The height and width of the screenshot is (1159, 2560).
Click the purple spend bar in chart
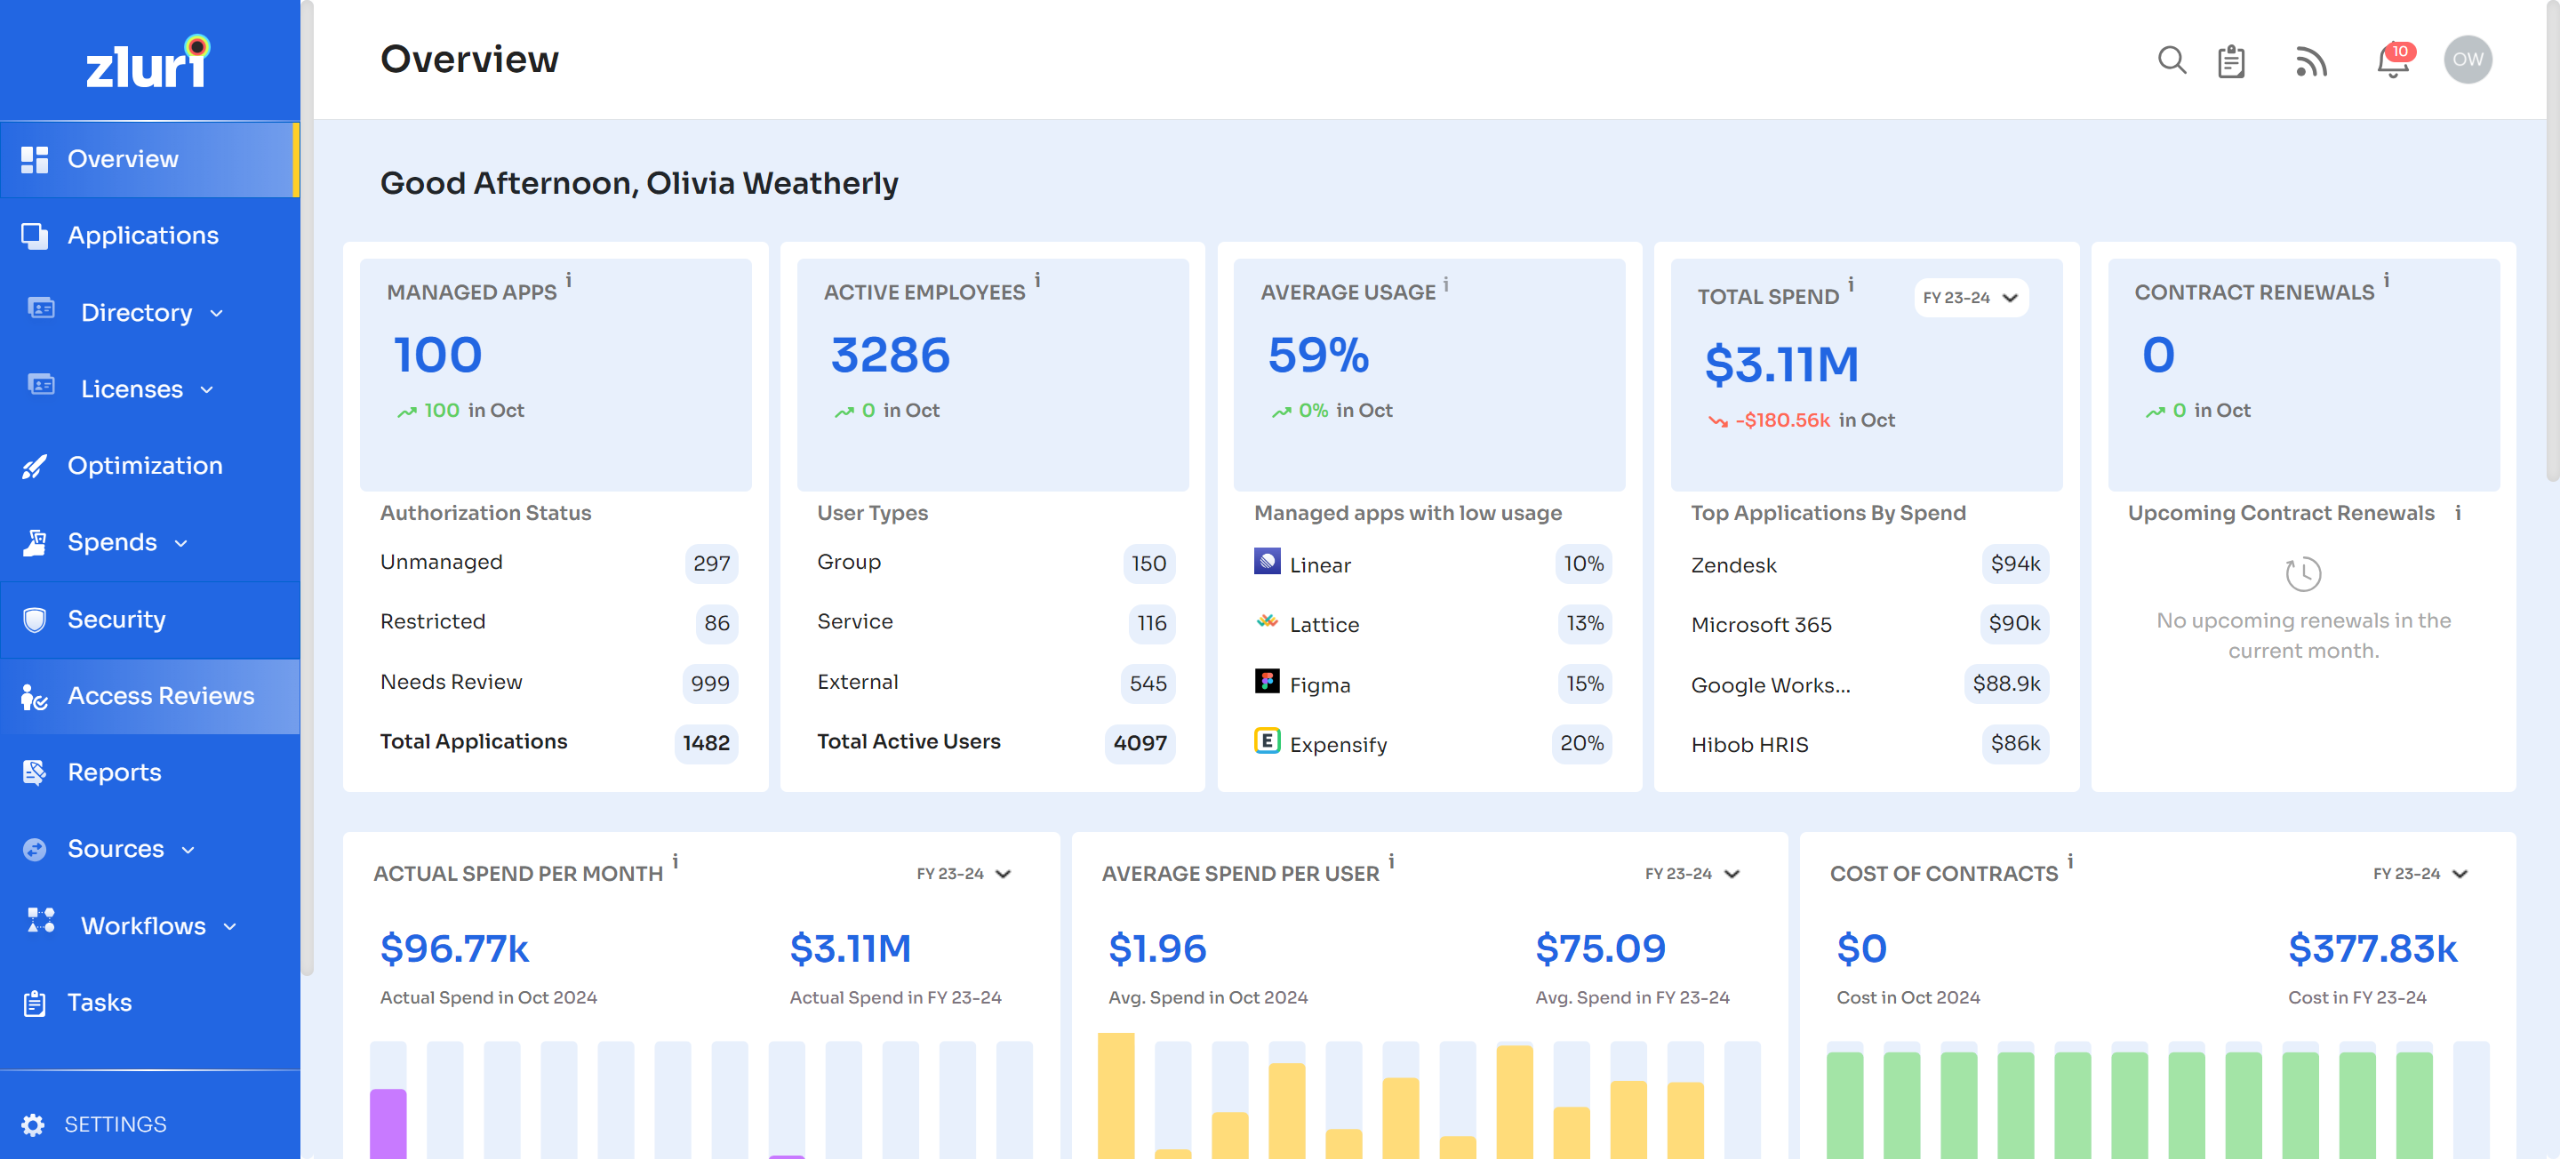388,1122
